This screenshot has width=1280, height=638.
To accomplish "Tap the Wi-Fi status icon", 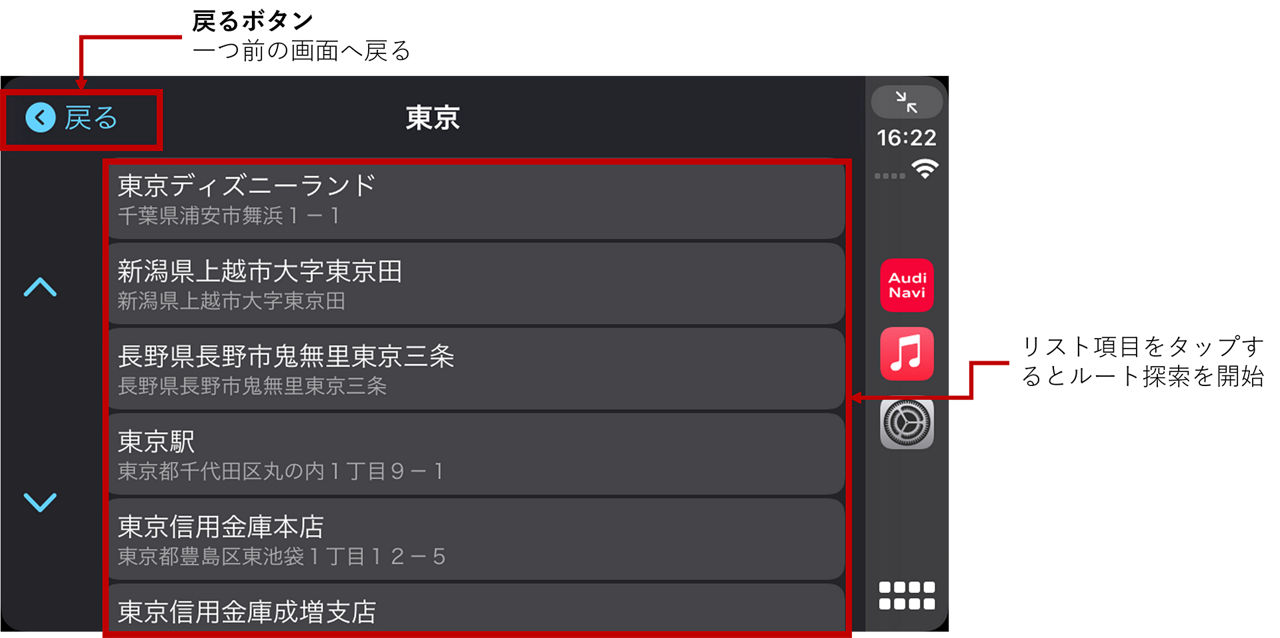I will click(x=926, y=169).
